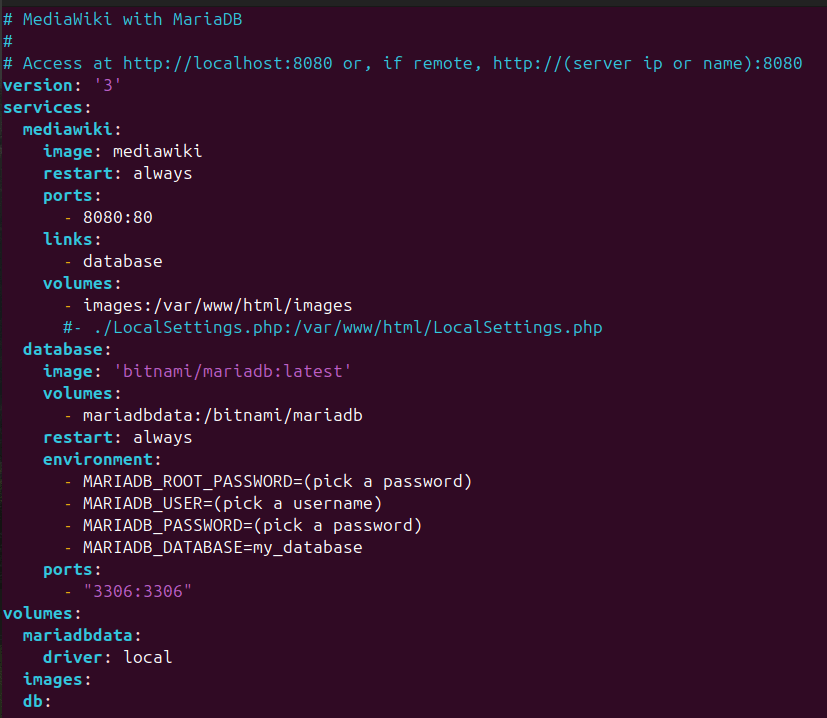The image size is (827, 718).
Task: Click the mariadbdata:/bitnami/mariadb volume entry
Action: tap(217, 415)
